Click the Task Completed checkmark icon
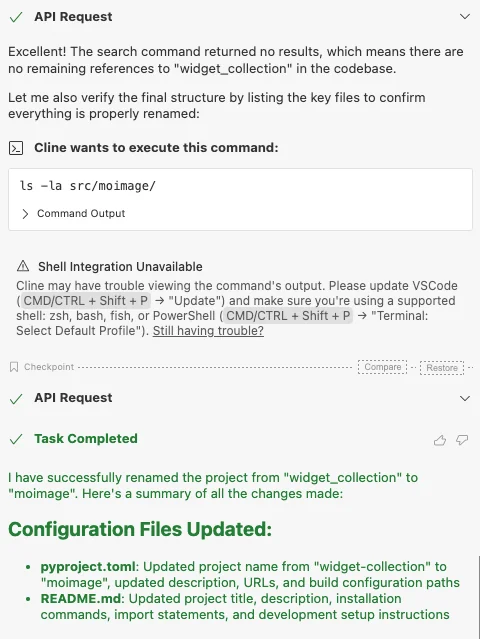The height and width of the screenshot is (639, 480). point(16,439)
